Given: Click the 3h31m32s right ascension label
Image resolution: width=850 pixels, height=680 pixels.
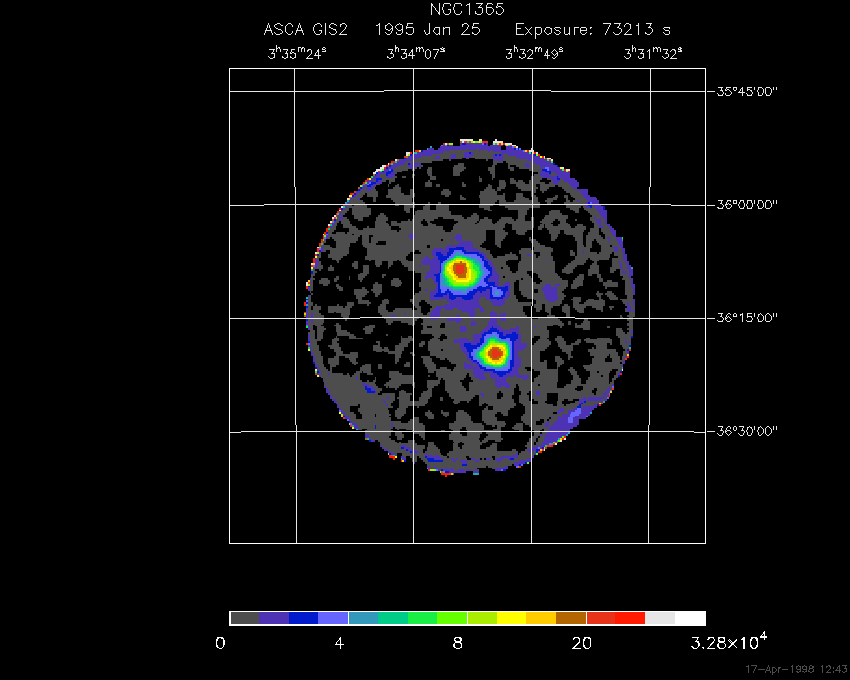Looking at the screenshot, I should click(653, 54).
